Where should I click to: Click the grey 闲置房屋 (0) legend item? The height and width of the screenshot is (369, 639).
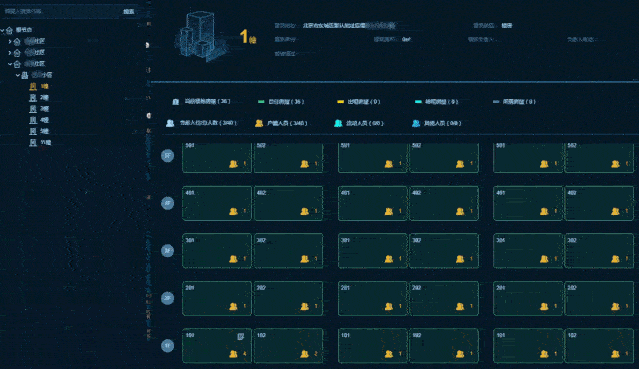point(514,102)
